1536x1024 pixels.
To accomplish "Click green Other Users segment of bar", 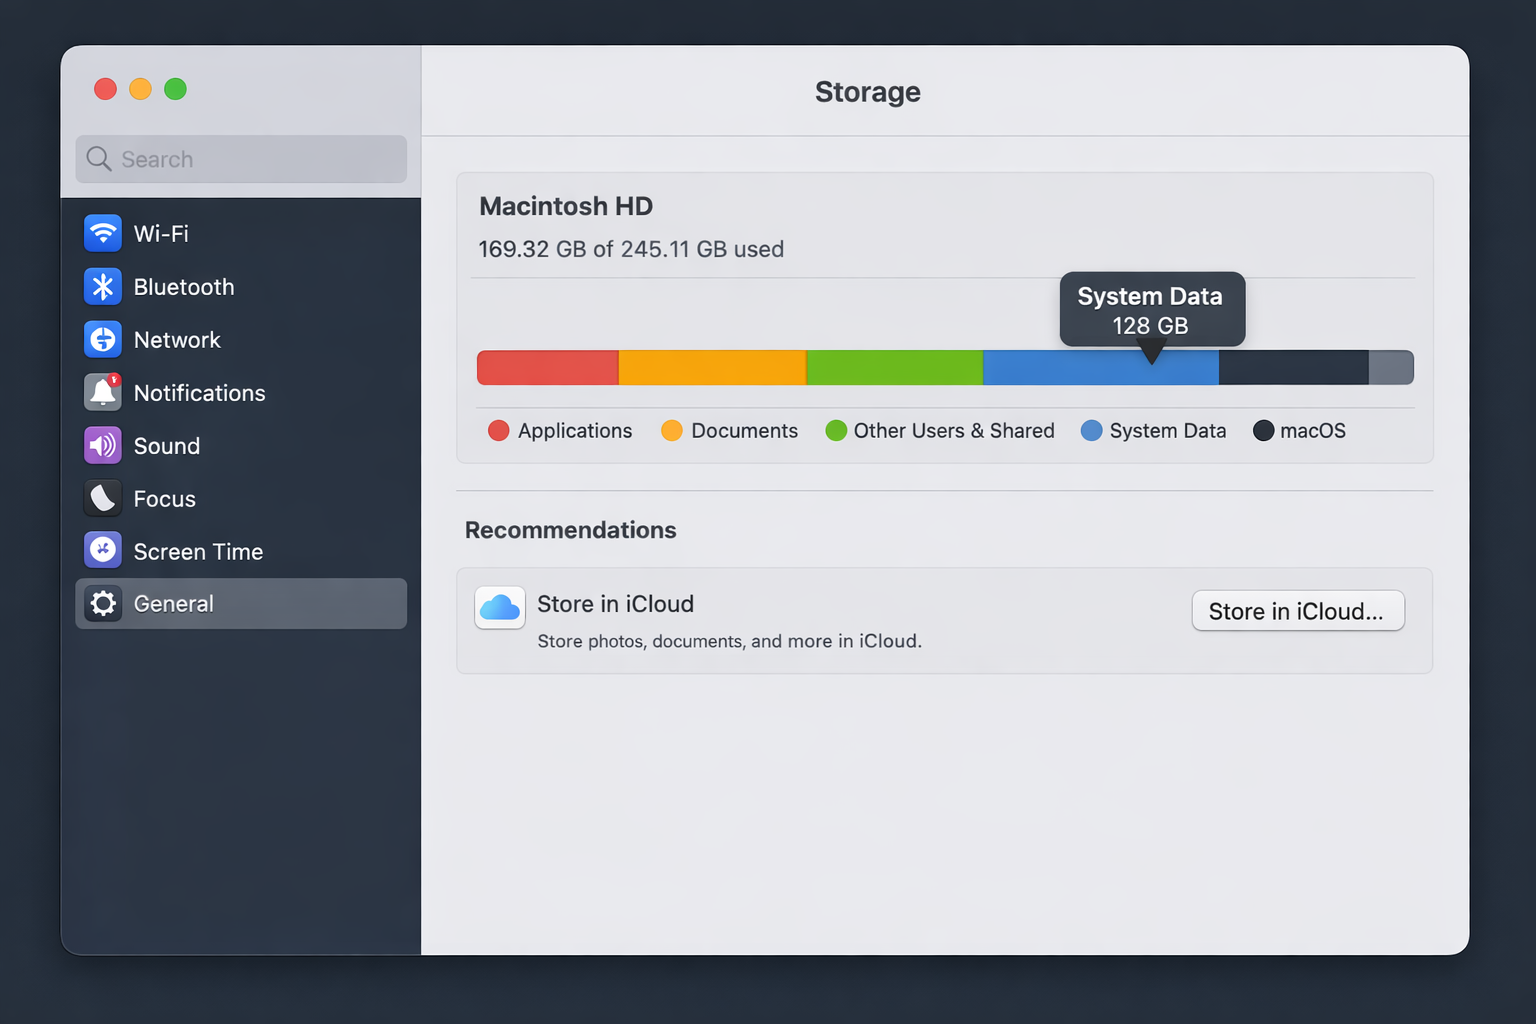I will click(894, 367).
